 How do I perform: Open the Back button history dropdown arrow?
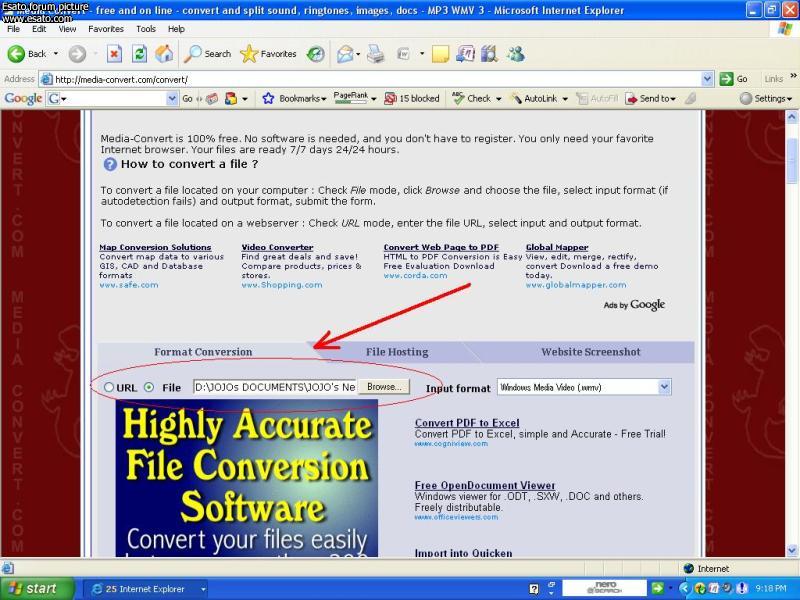pos(56,54)
